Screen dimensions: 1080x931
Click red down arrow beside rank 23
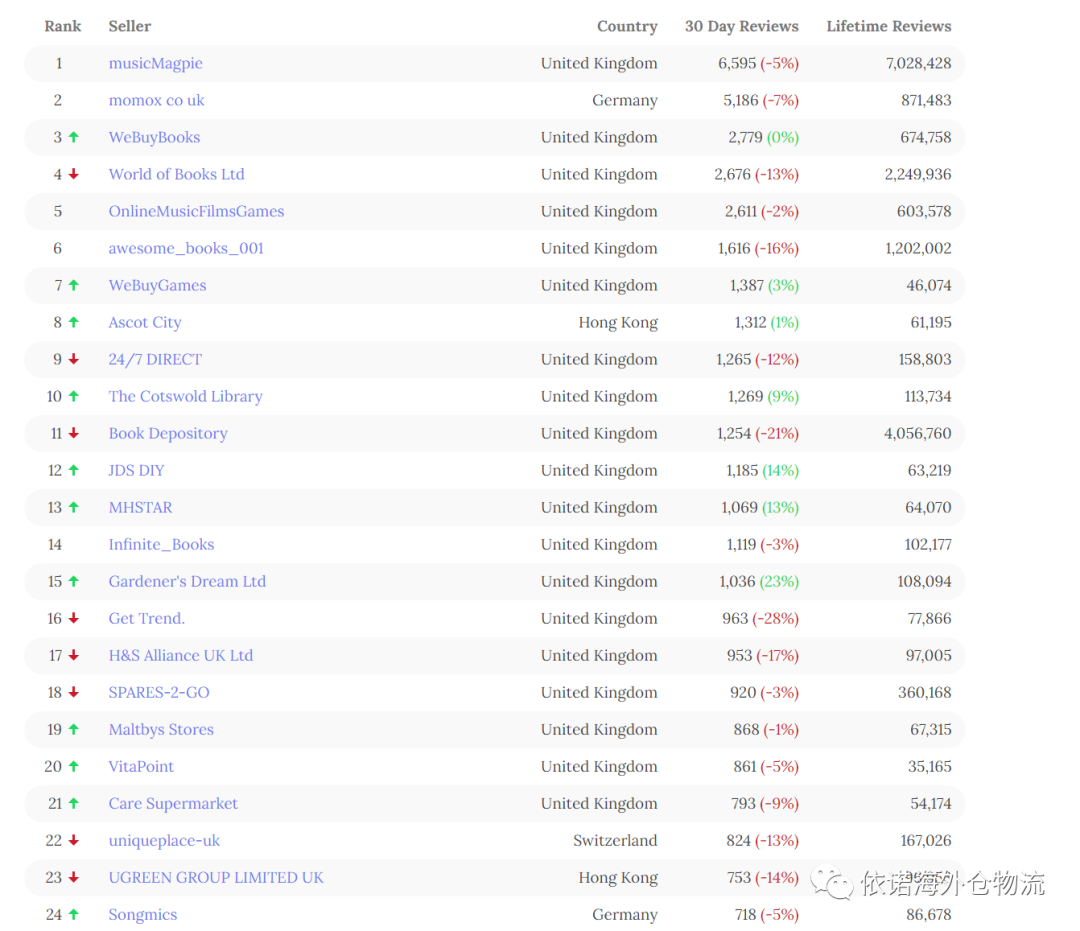(74, 877)
